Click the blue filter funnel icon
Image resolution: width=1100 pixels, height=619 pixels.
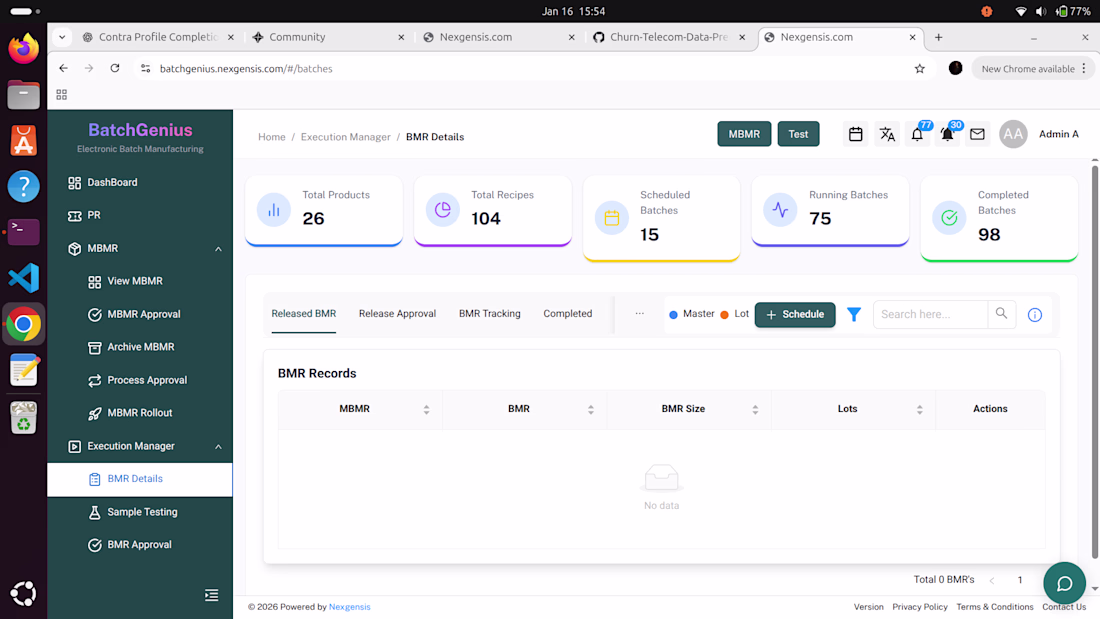(854, 314)
